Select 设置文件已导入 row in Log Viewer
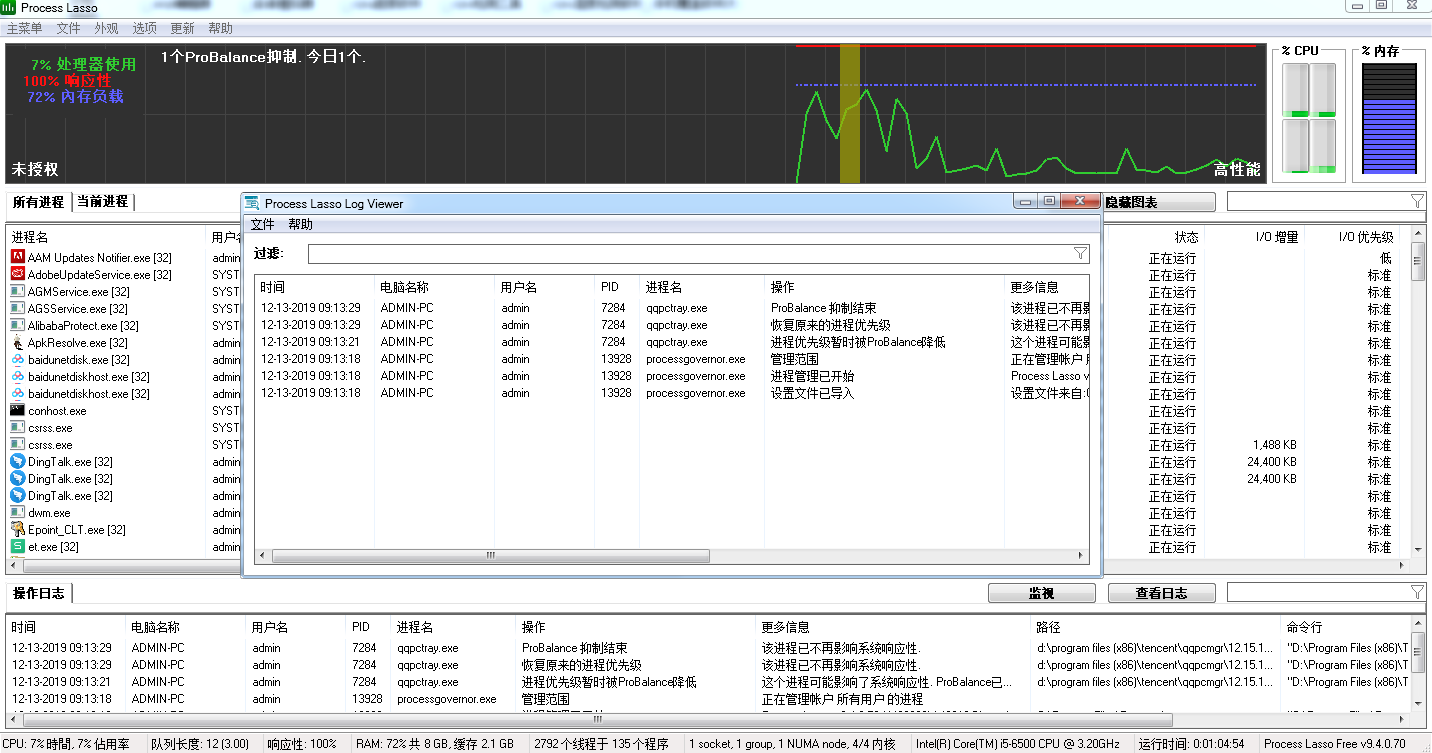The height and width of the screenshot is (753, 1432). (672, 393)
